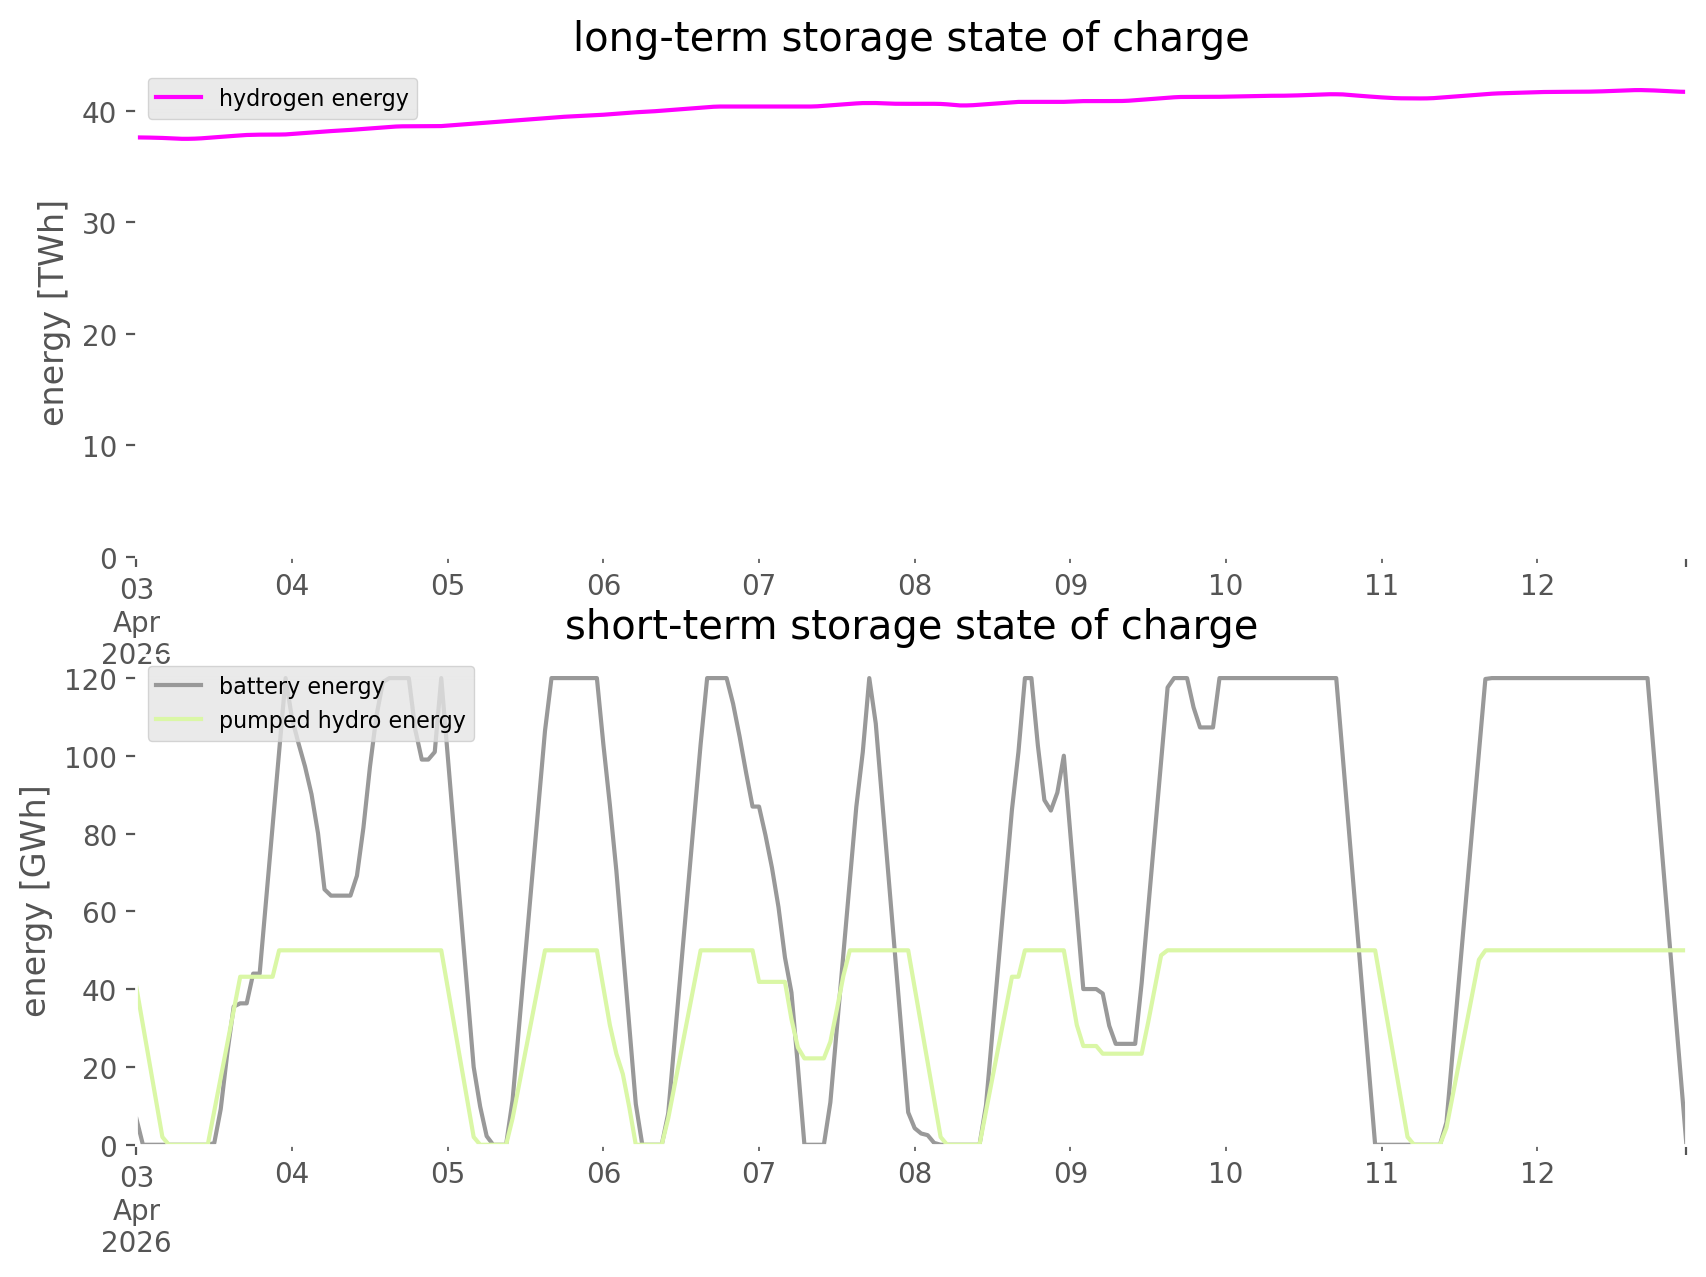Click the 'energy [TWh]' y-axis label

pyautogui.click(x=53, y=313)
